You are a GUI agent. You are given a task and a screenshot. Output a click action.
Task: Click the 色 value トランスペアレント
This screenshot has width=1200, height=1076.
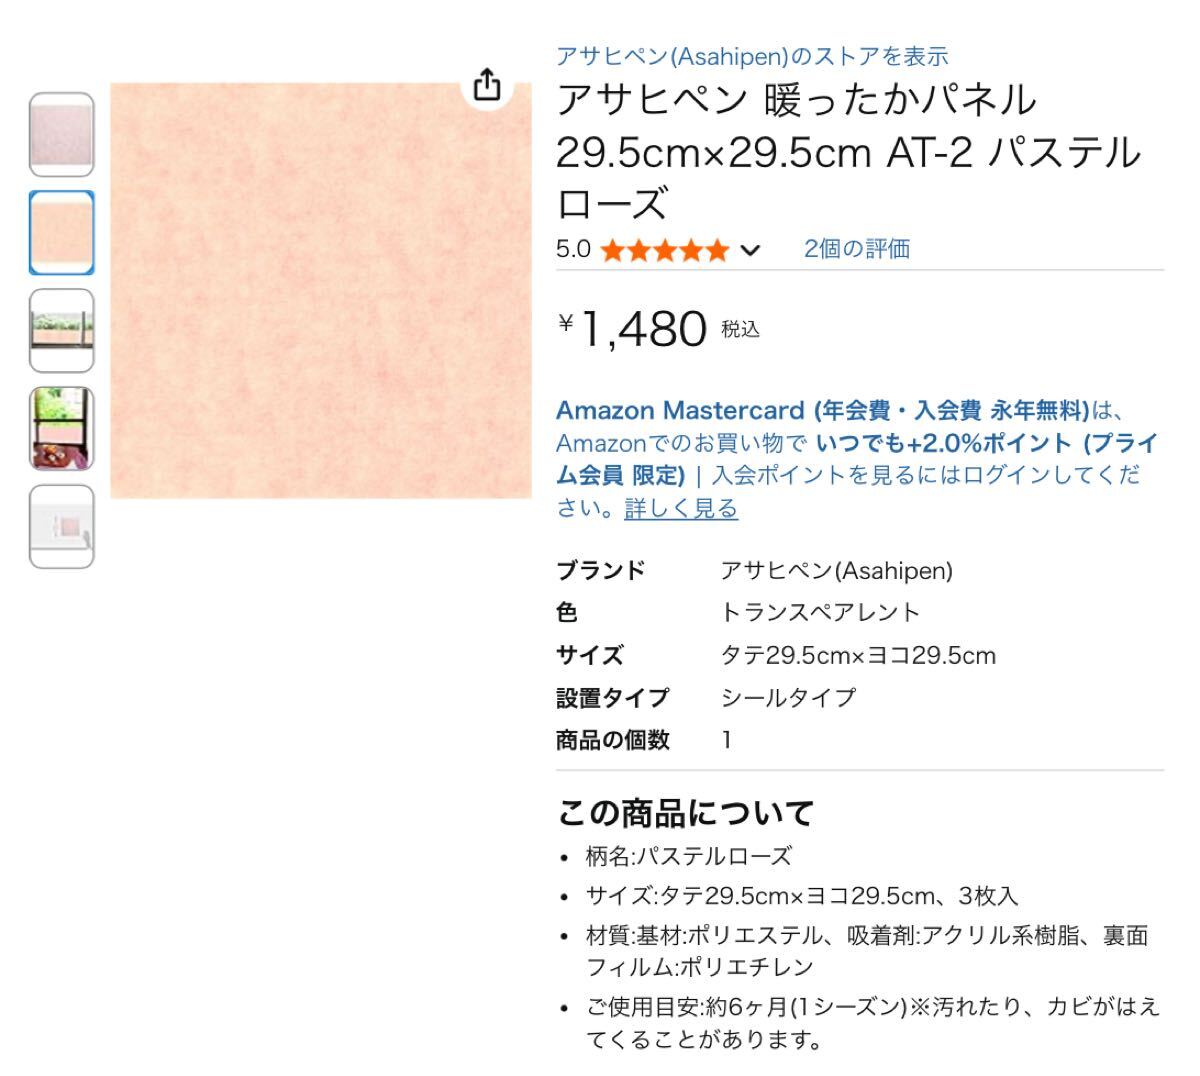click(x=820, y=612)
